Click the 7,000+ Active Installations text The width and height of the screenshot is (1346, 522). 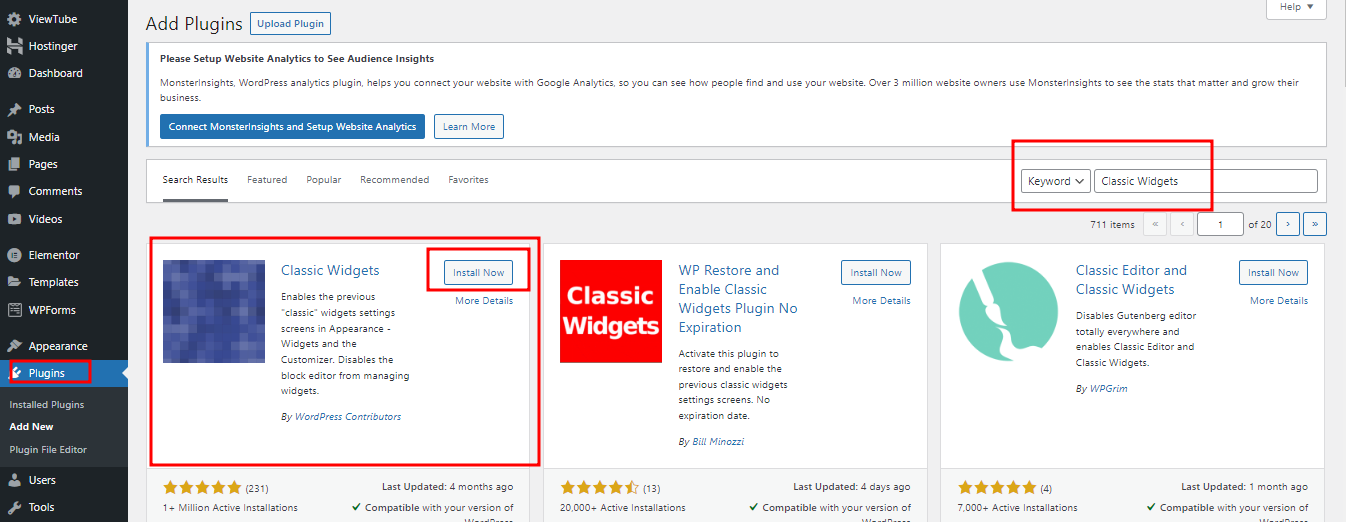click(1018, 508)
